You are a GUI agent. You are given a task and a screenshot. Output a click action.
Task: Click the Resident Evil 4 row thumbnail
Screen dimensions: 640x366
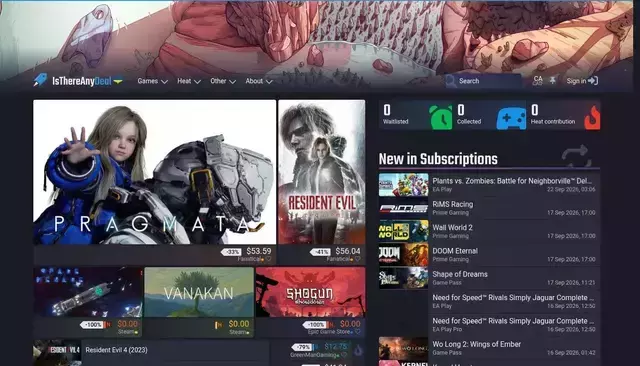tap(57, 352)
